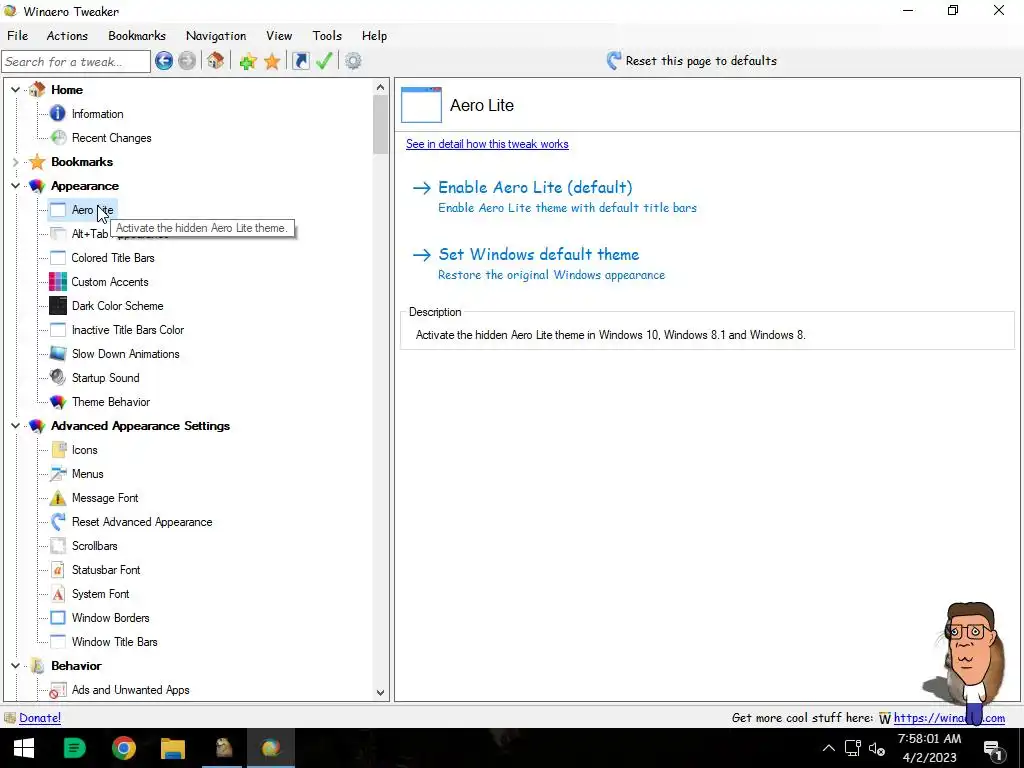1024x768 pixels.
Task: Open 'See in detail how this tweak works' link
Action: point(487,144)
